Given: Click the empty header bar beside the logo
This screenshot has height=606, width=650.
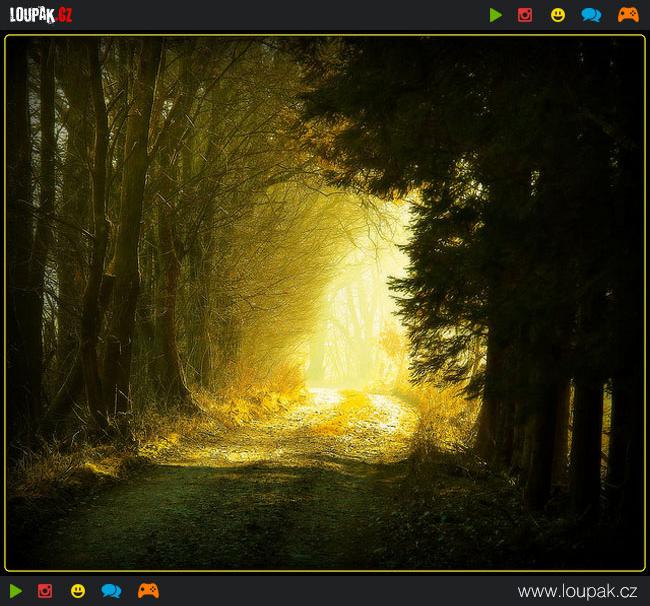Looking at the screenshot, I should (280, 15).
